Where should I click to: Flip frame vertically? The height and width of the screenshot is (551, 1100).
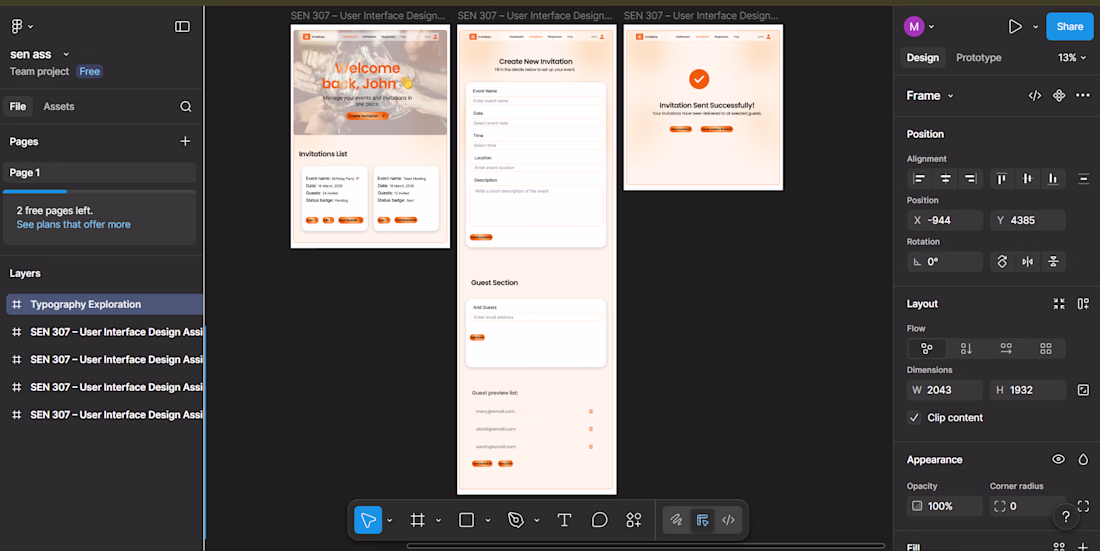1053,262
